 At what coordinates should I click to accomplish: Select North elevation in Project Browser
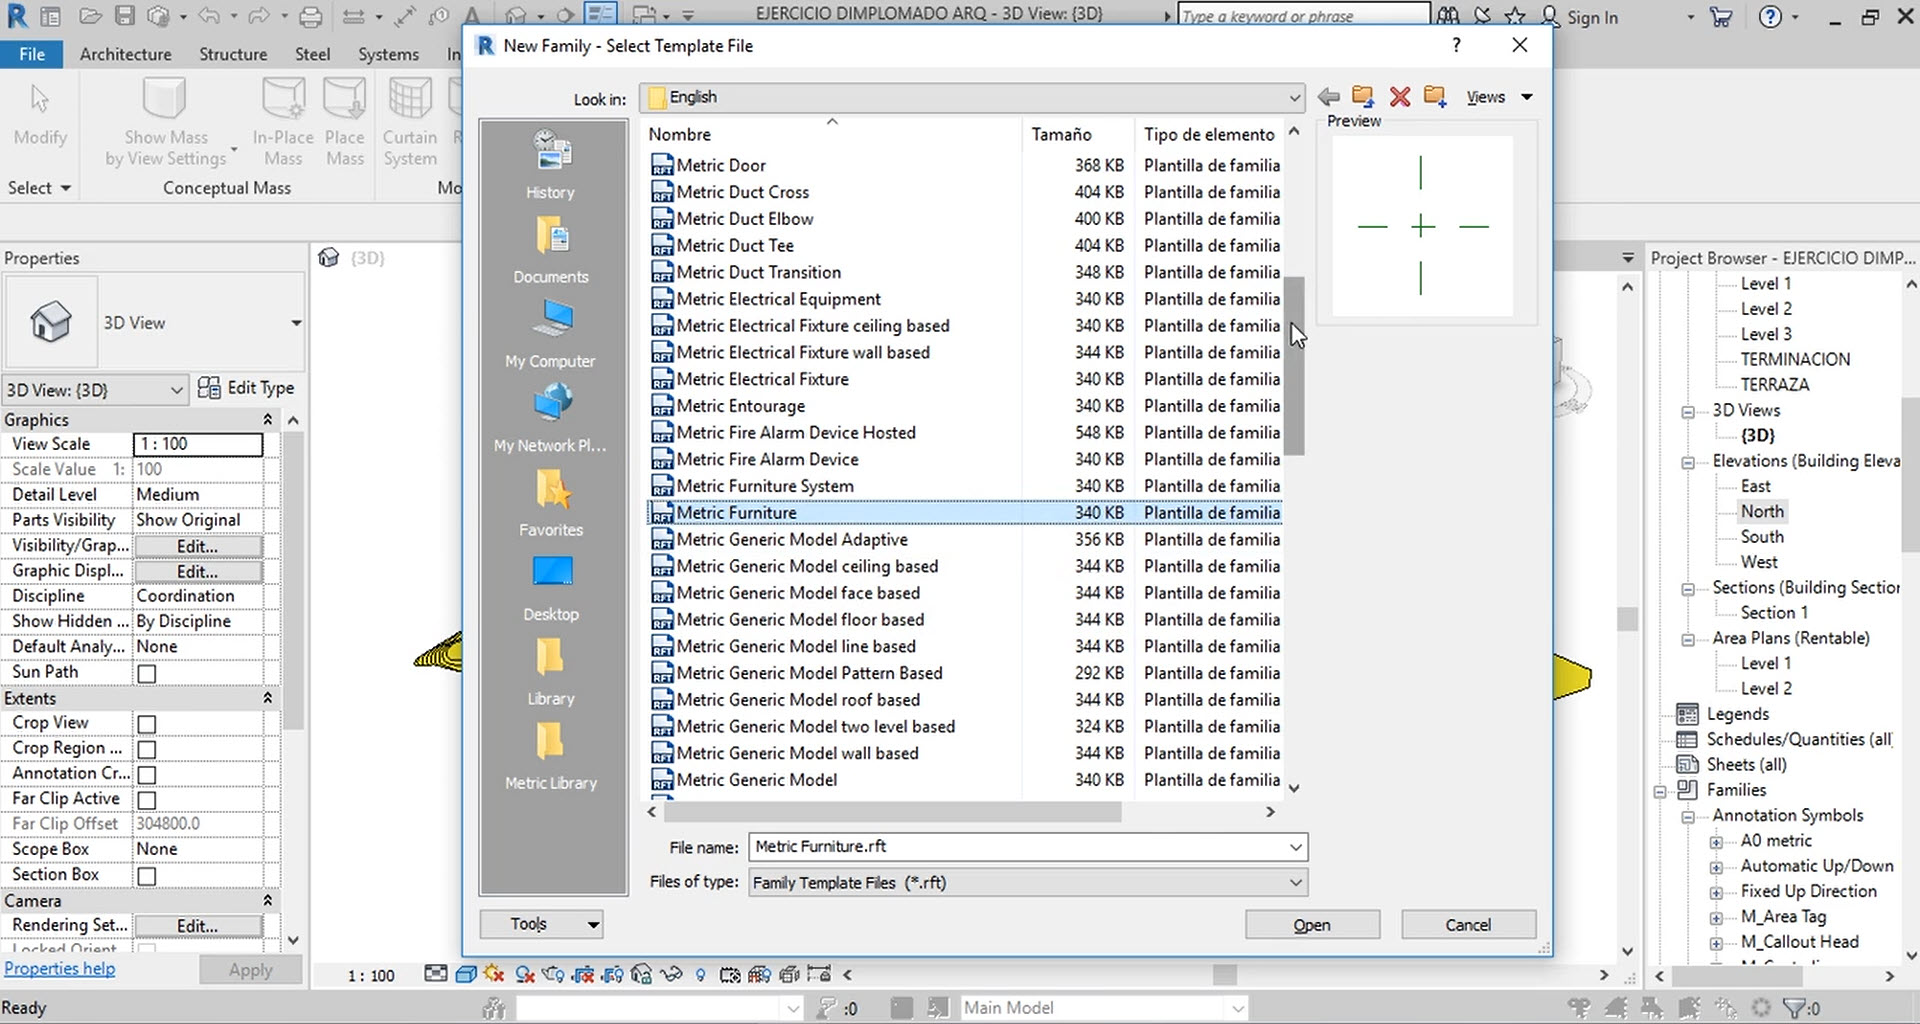click(1762, 511)
